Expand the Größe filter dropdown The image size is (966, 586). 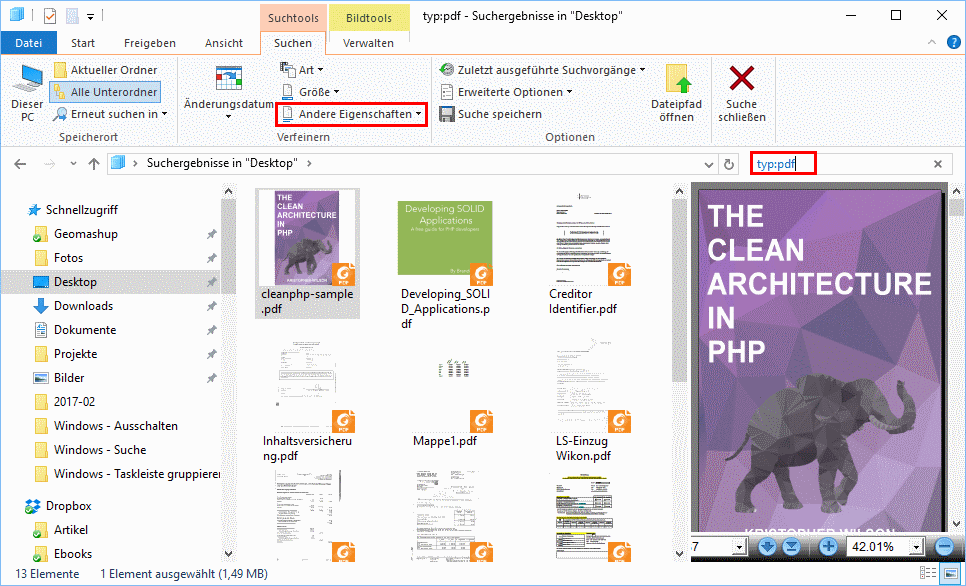pos(310,92)
